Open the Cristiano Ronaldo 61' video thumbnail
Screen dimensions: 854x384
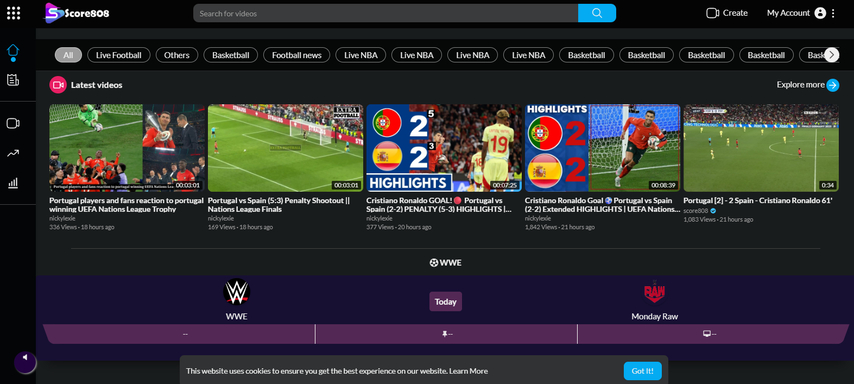pos(761,148)
